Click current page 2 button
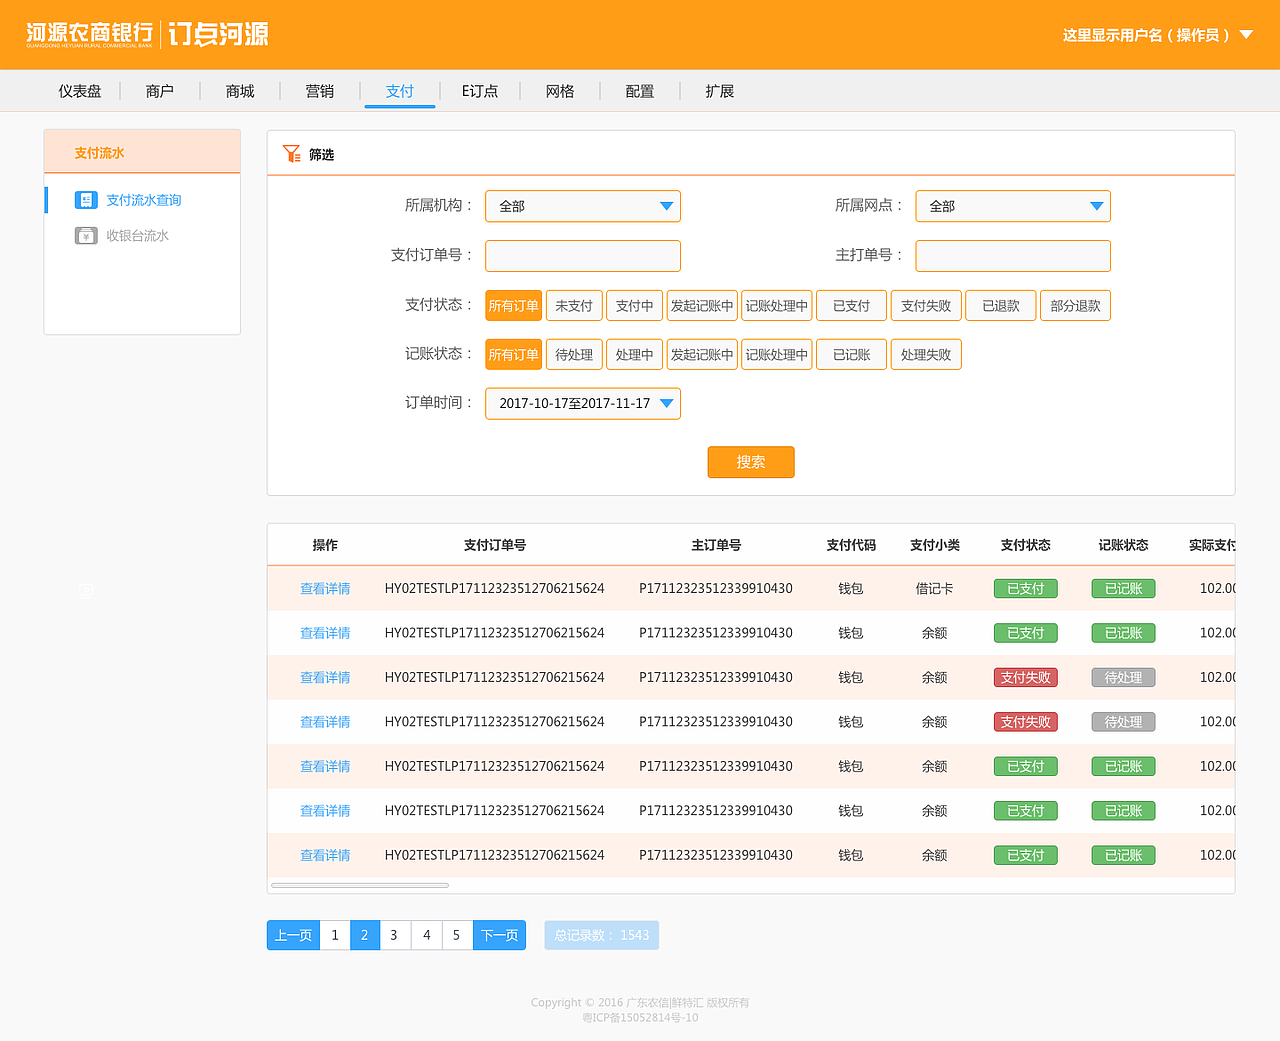 coord(365,935)
